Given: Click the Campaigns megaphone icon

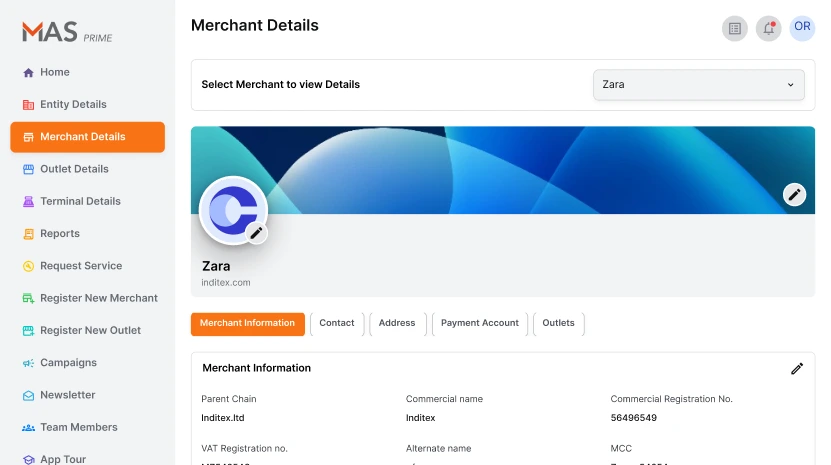Looking at the screenshot, I should [28, 363].
